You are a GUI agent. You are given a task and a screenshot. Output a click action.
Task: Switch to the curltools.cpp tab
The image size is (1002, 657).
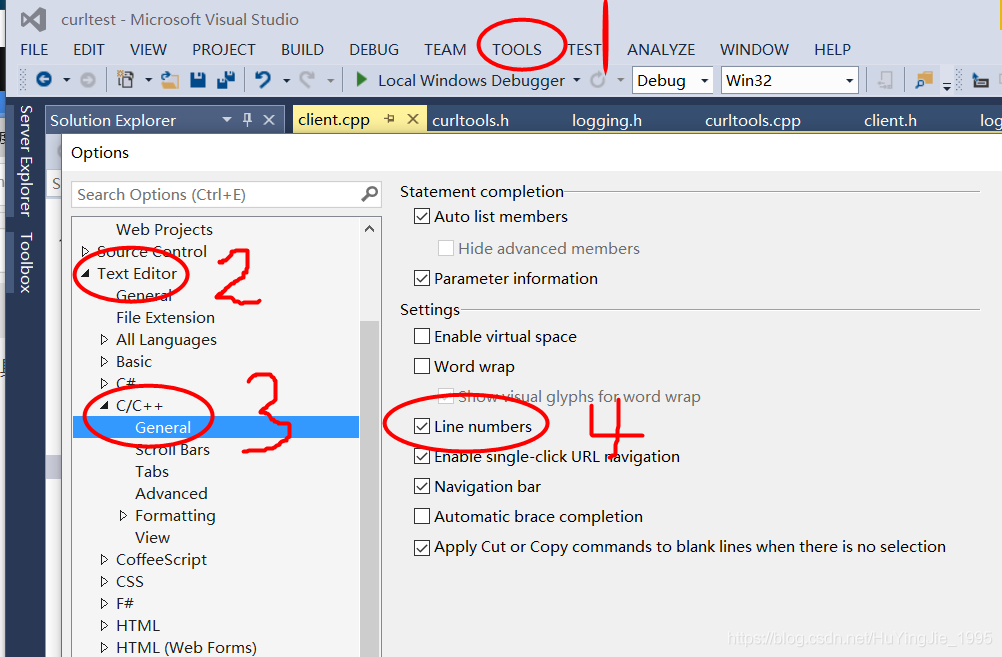tap(753, 120)
